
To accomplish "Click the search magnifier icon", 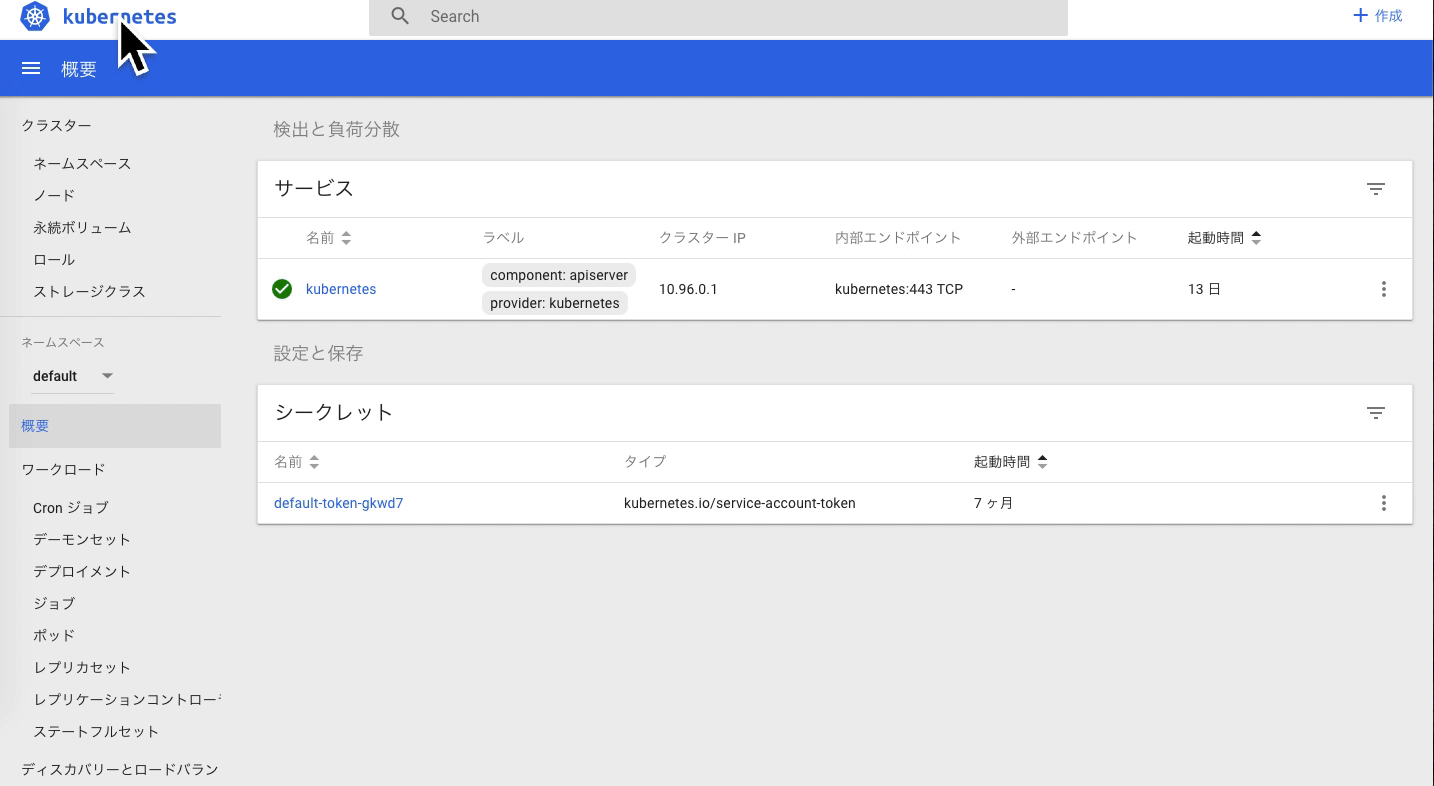I will pos(400,16).
